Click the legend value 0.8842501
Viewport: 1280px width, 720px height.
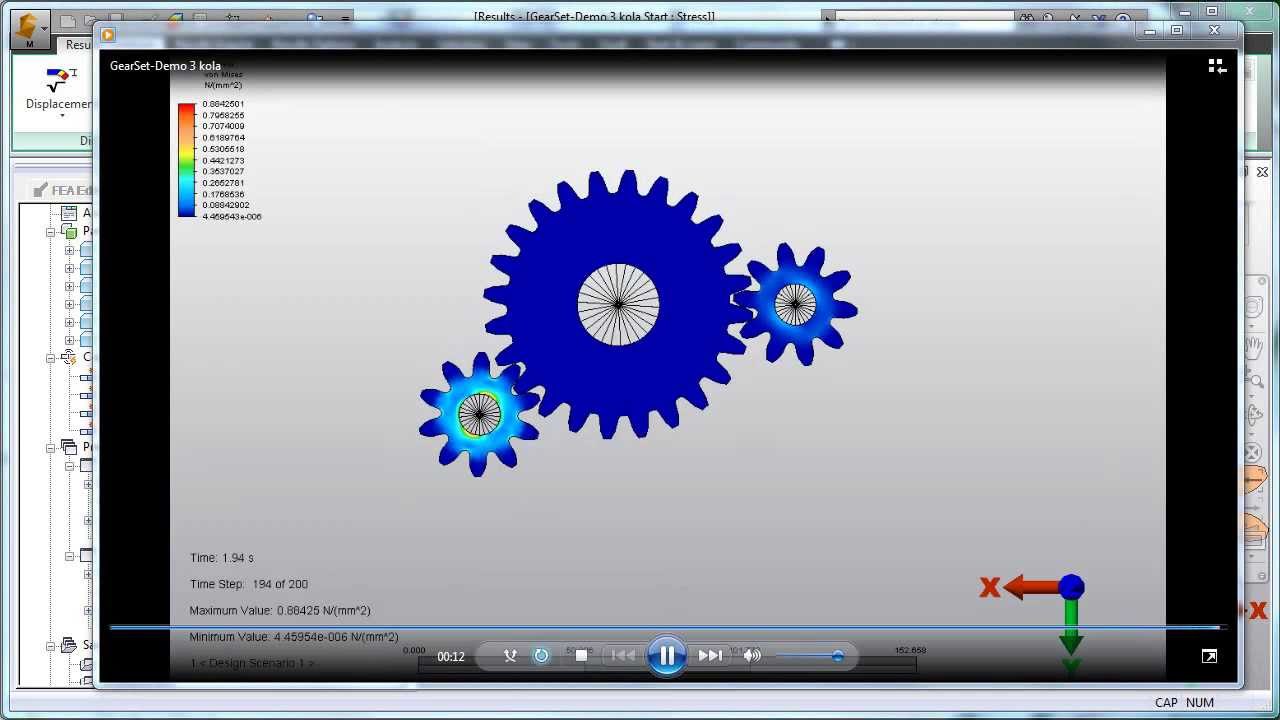223,104
